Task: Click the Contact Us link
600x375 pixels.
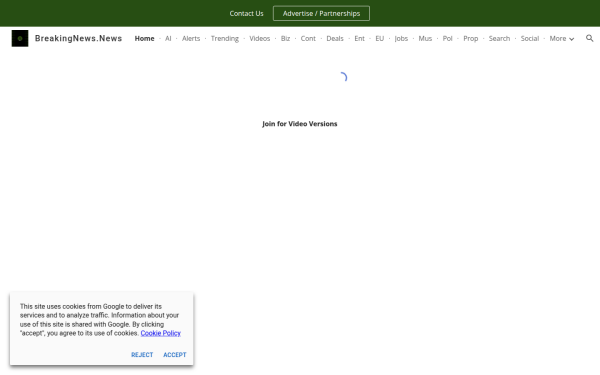Action: tap(246, 13)
